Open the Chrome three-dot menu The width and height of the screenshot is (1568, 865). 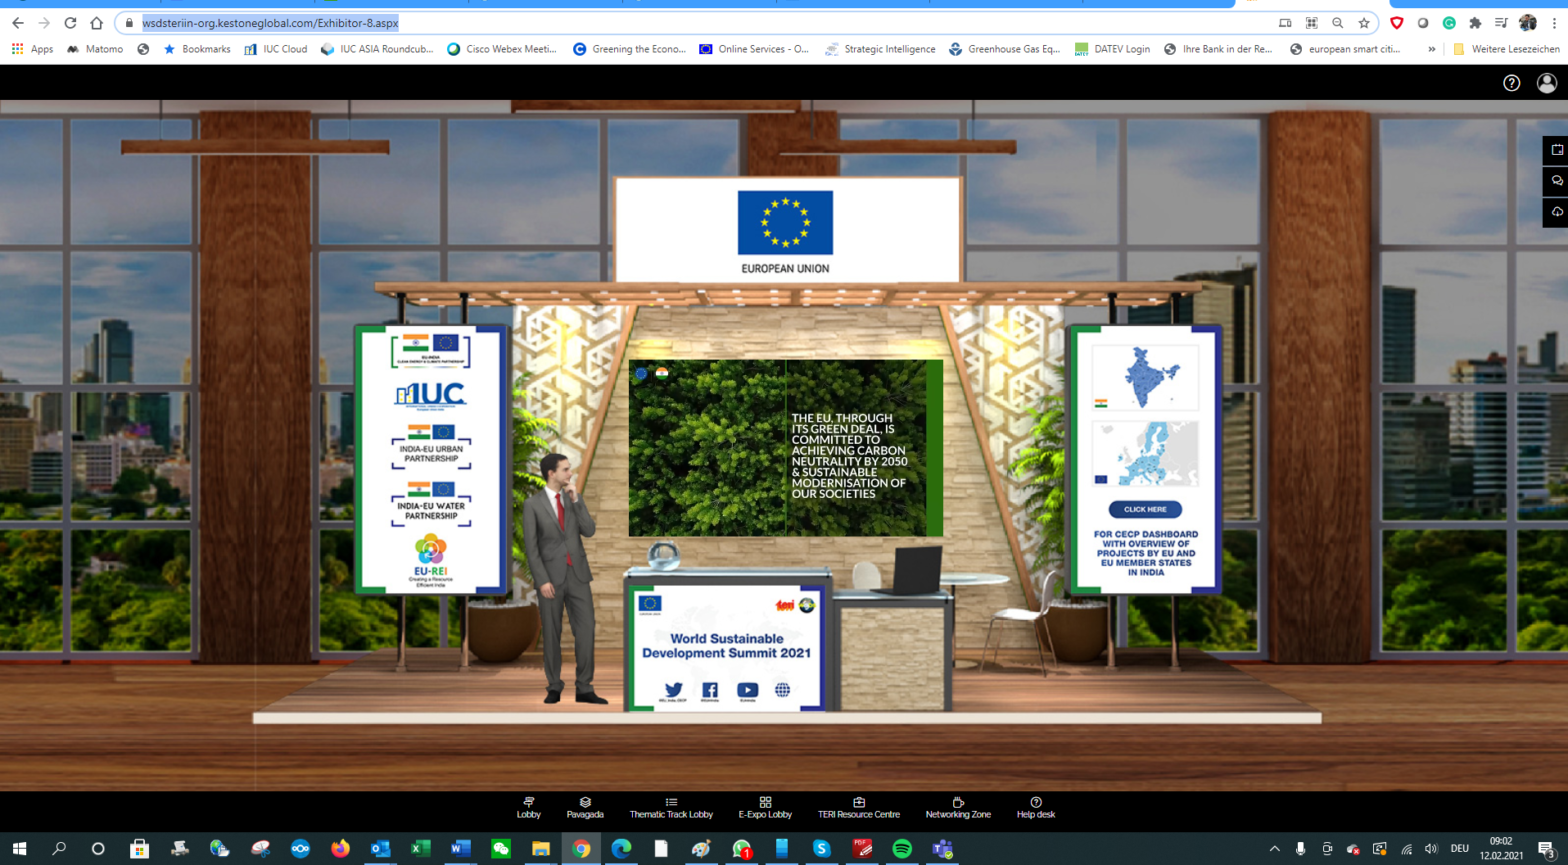1553,23
